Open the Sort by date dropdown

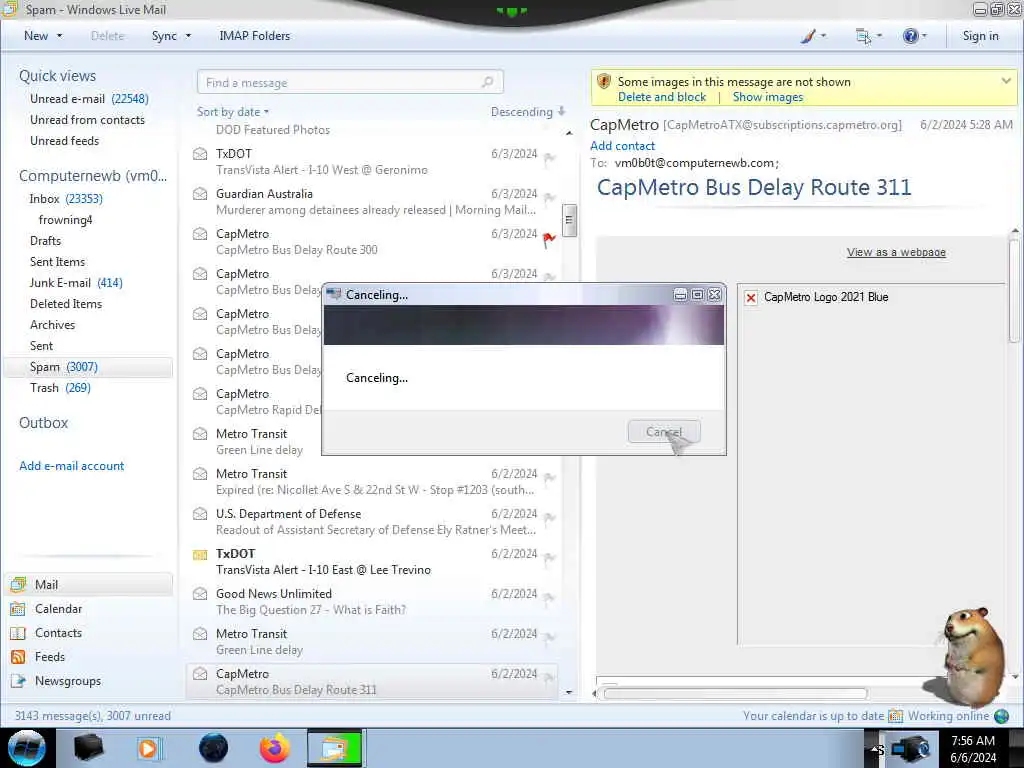click(x=233, y=112)
